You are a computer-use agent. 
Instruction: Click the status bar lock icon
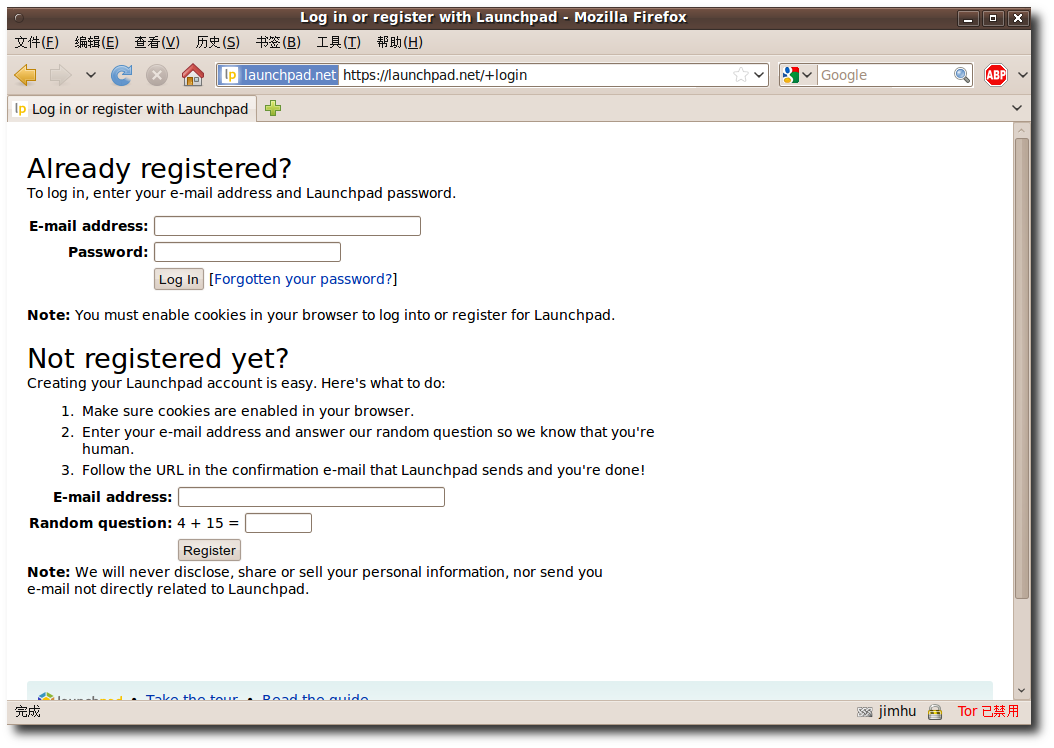point(935,712)
